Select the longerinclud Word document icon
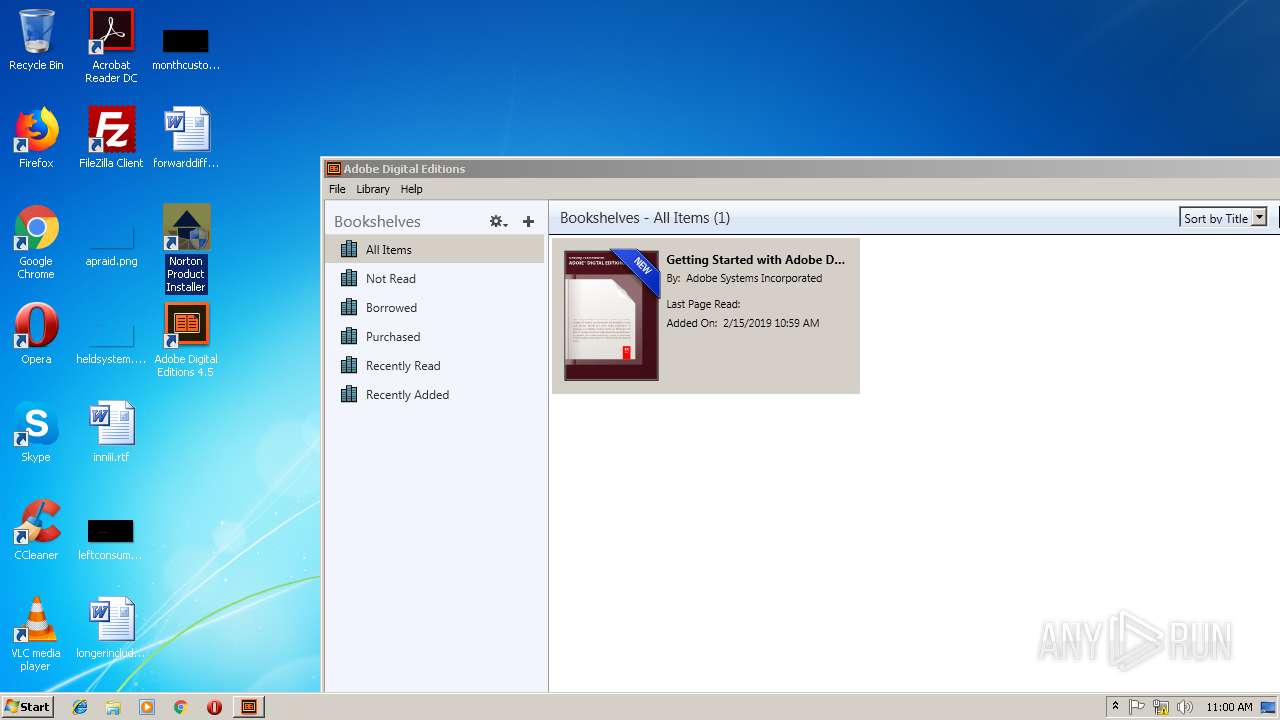The image size is (1280, 720). pos(111,628)
